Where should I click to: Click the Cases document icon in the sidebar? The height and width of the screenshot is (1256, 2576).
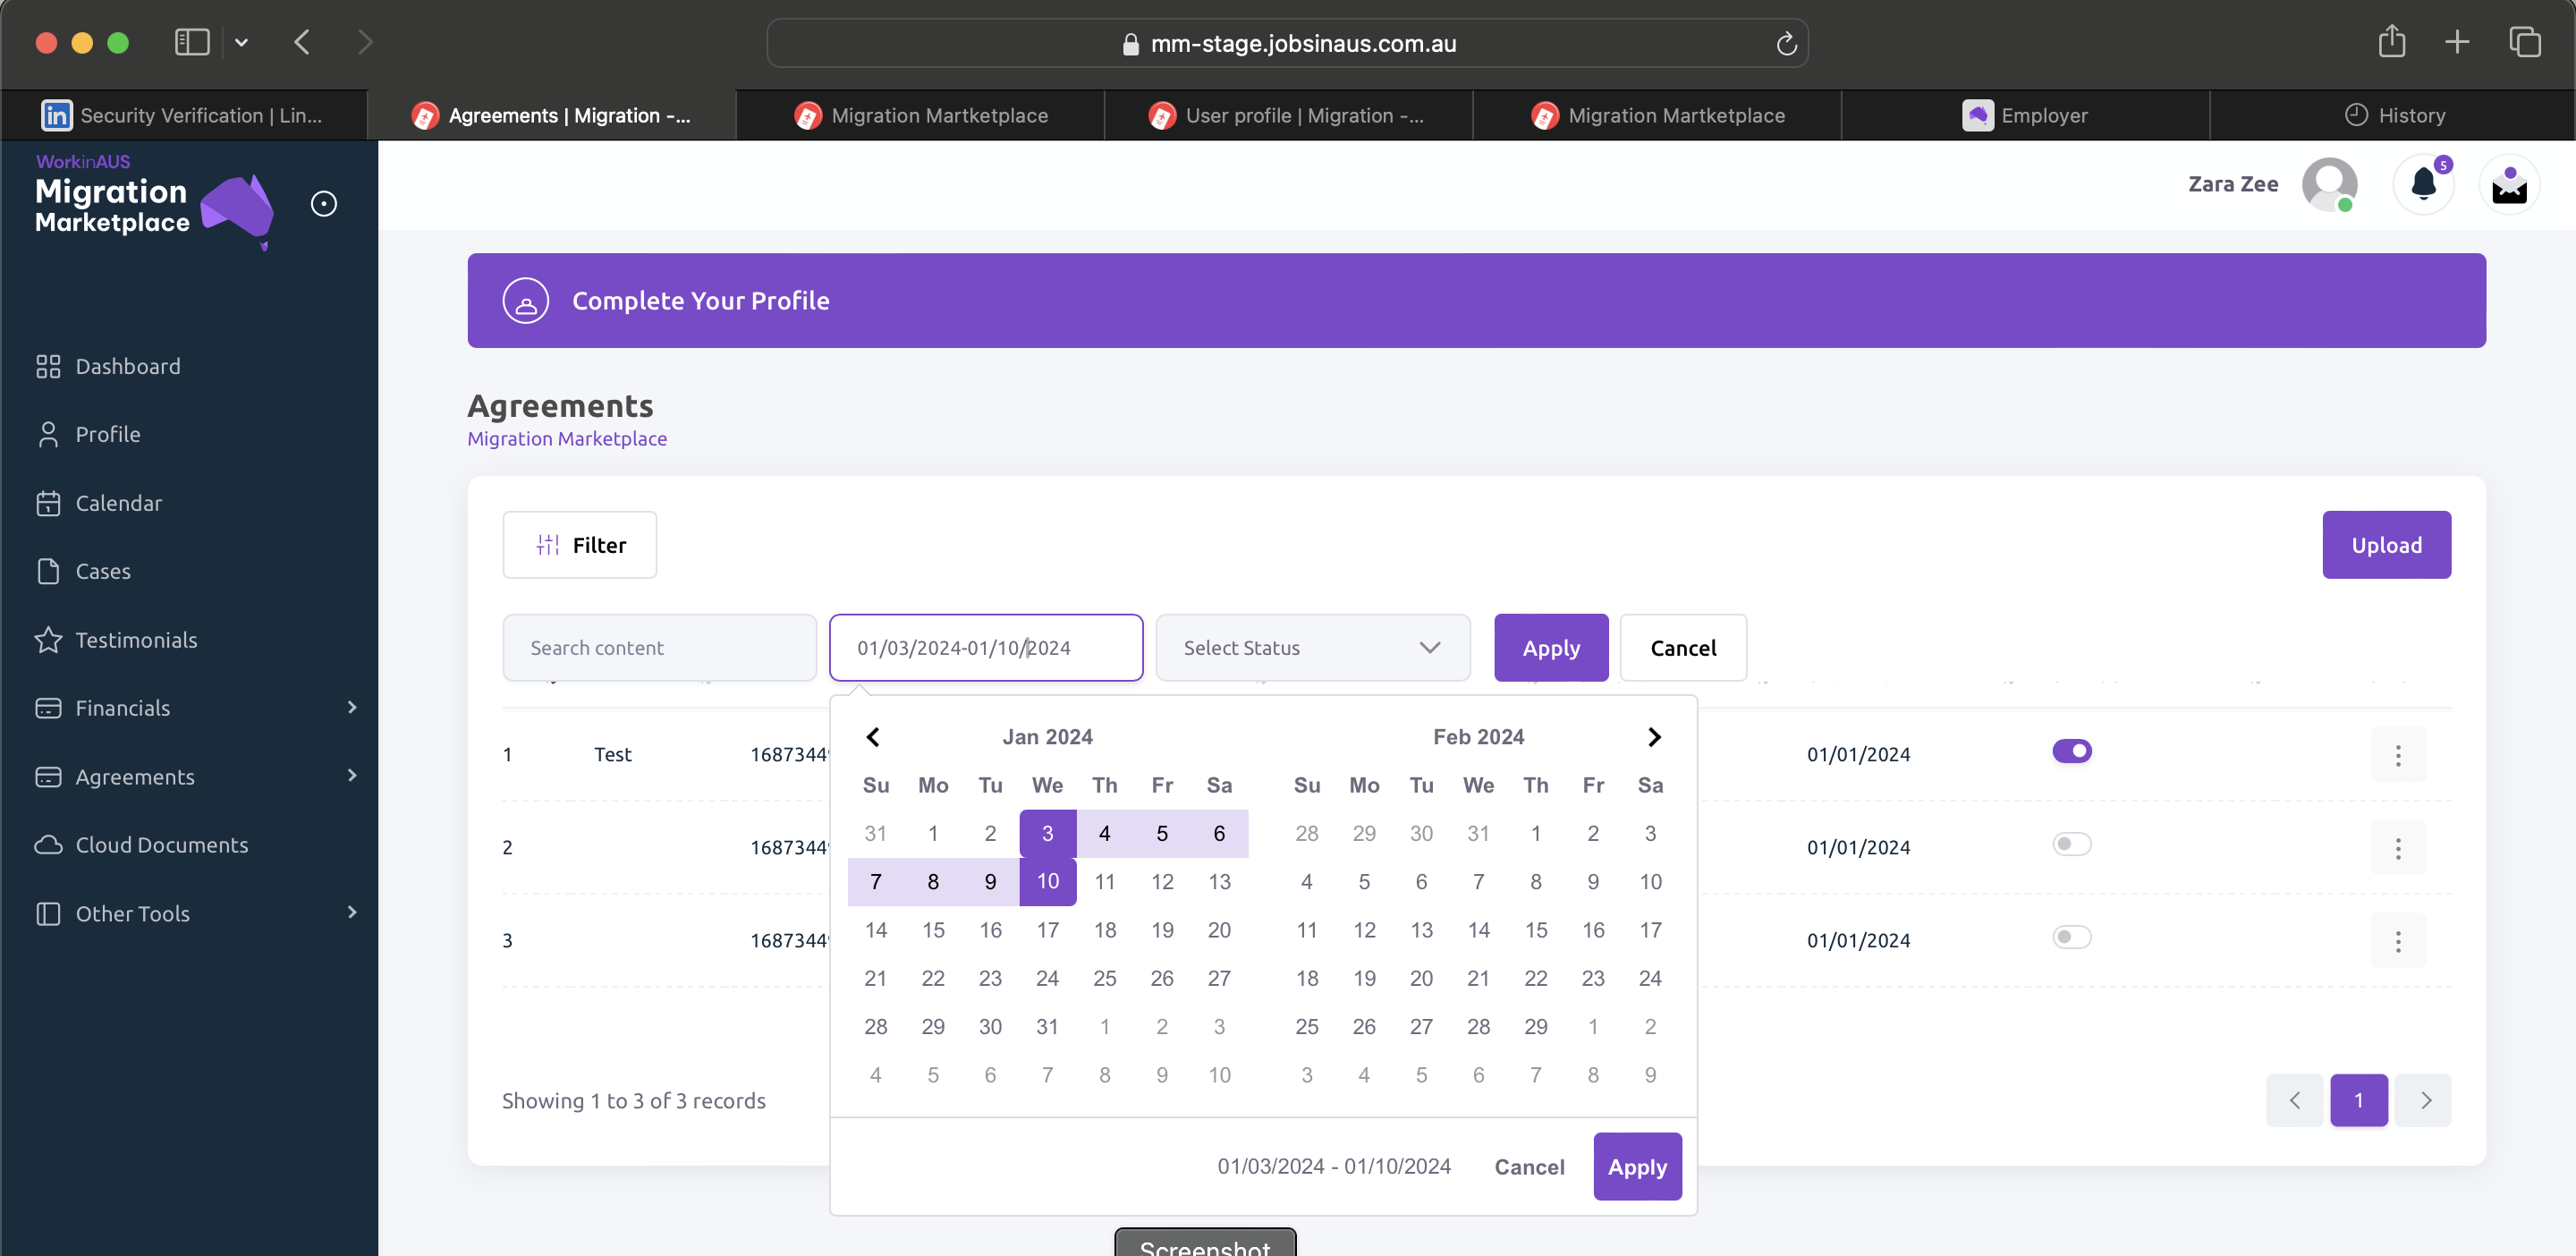(48, 571)
